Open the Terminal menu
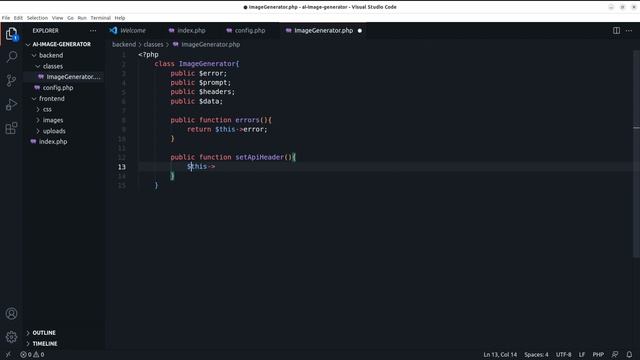Screen dimensions: 640x360 [x=100, y=18]
